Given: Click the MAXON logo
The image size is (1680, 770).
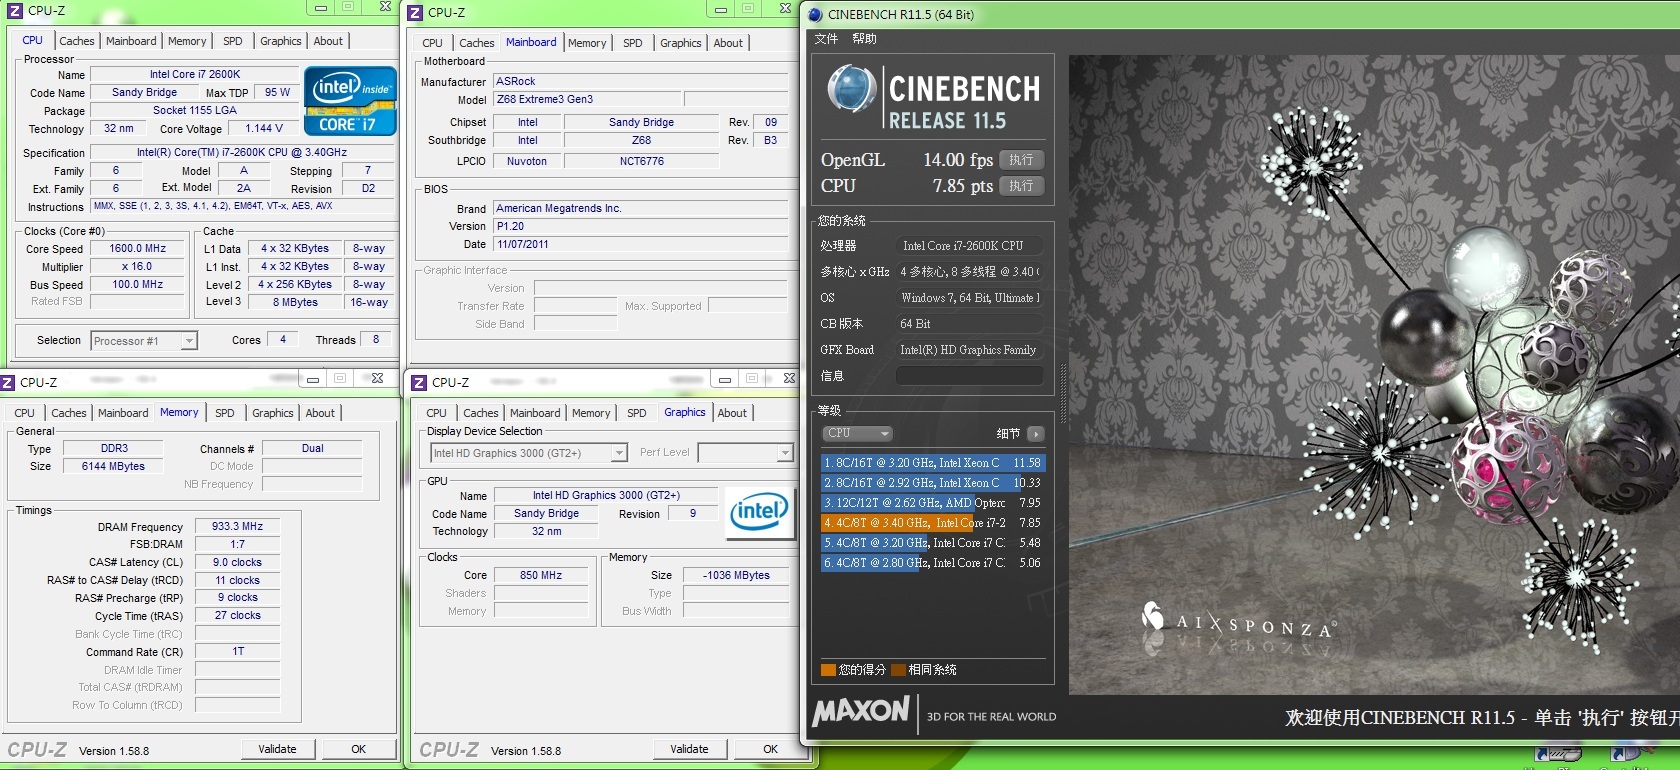Looking at the screenshot, I should (x=861, y=712).
